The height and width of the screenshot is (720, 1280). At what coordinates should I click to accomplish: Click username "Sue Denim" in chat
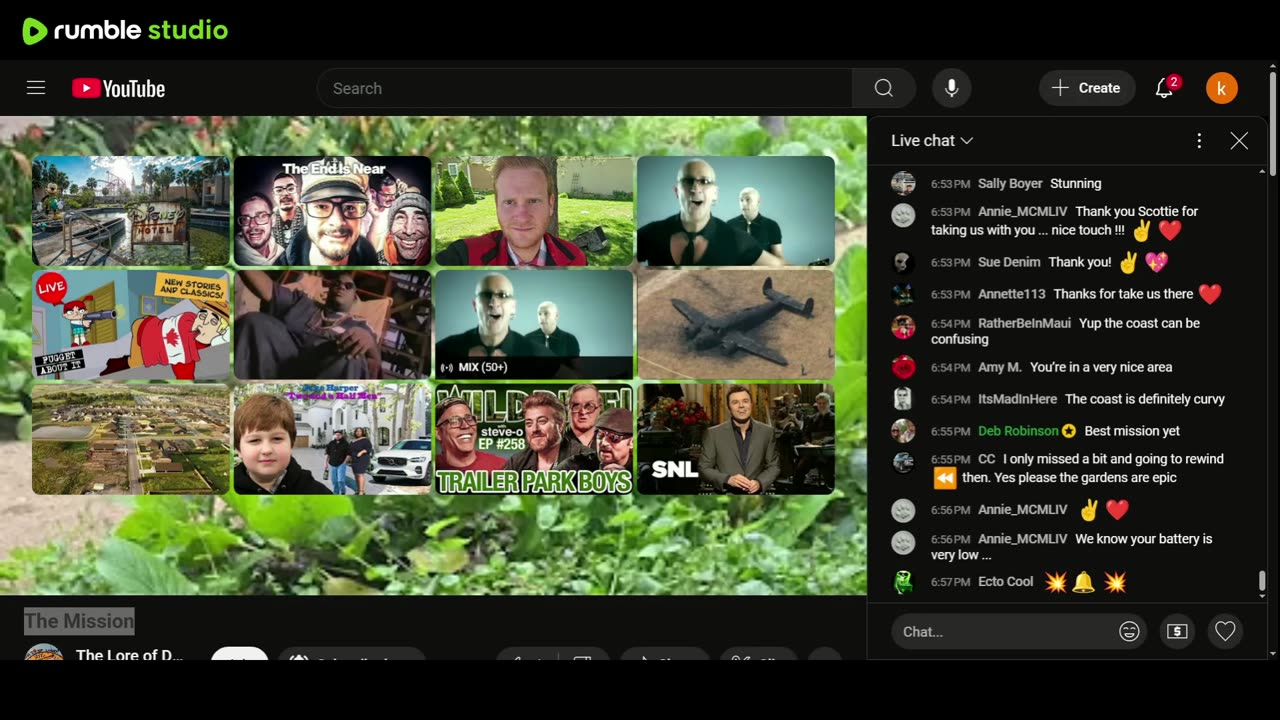tap(1009, 262)
